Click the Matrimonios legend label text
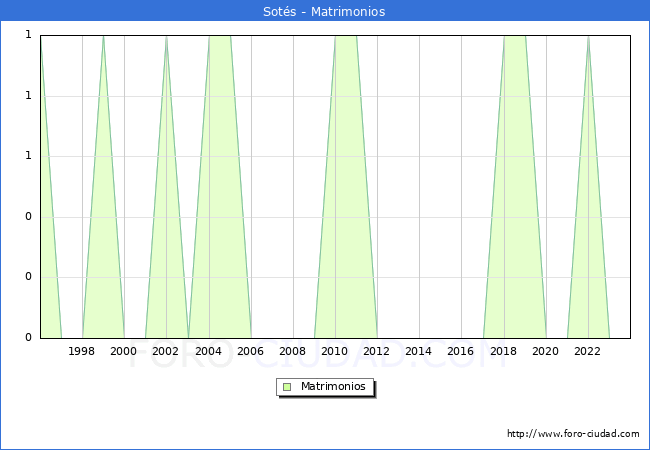This screenshot has width=650, height=450. tap(333, 387)
